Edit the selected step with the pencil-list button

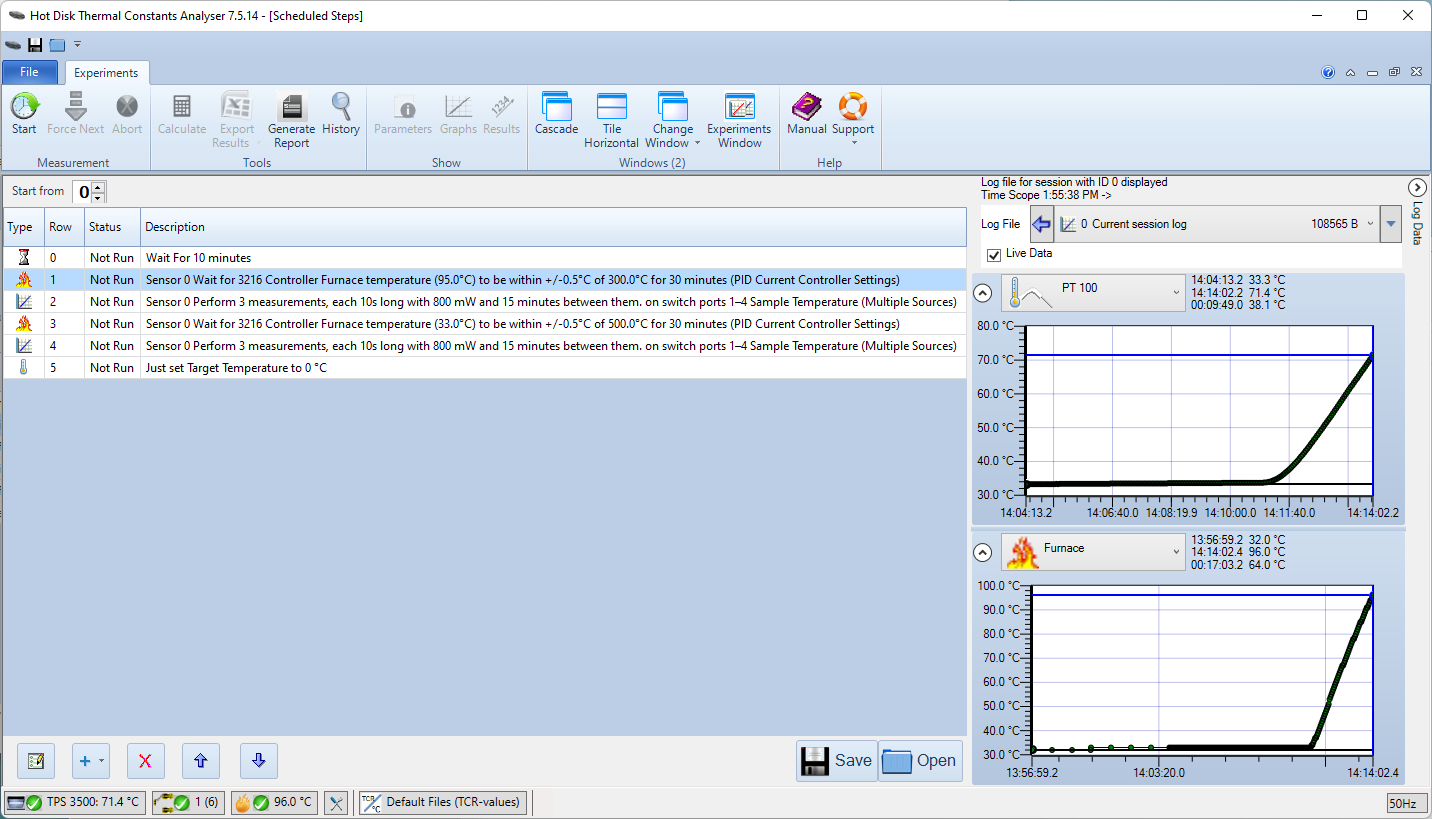coord(36,761)
